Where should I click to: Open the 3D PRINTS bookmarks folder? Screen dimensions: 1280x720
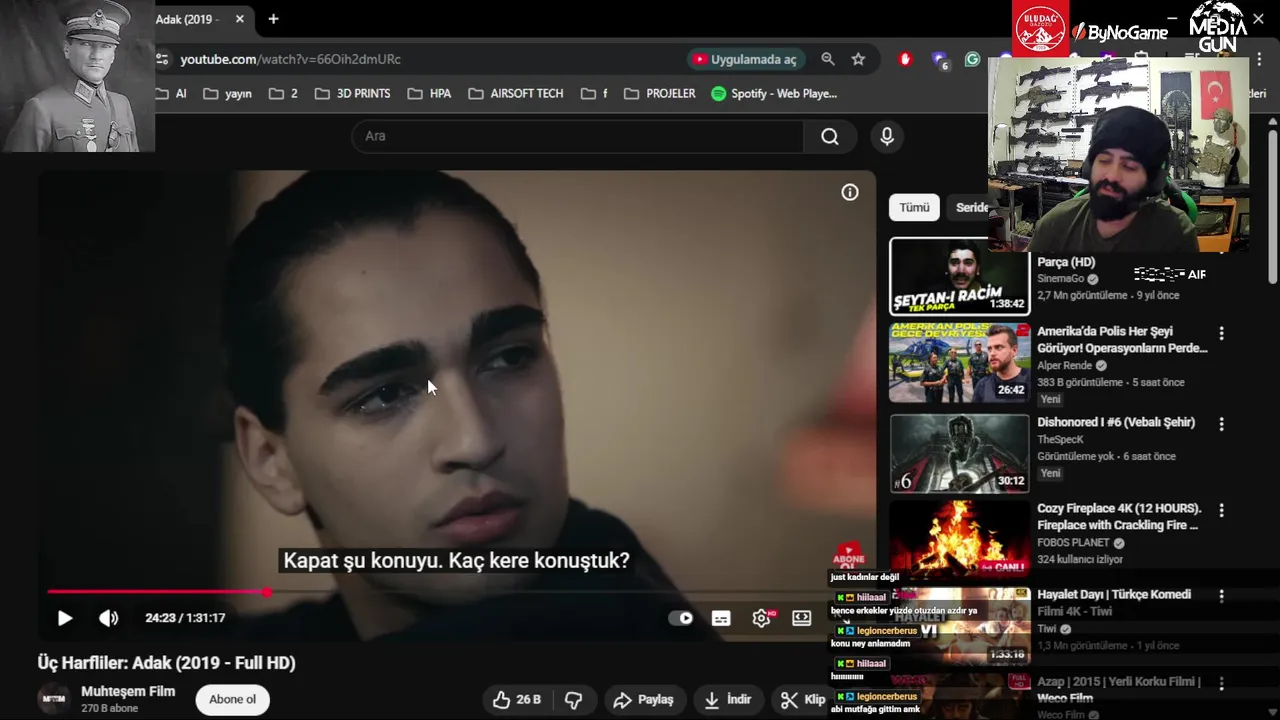pos(352,94)
